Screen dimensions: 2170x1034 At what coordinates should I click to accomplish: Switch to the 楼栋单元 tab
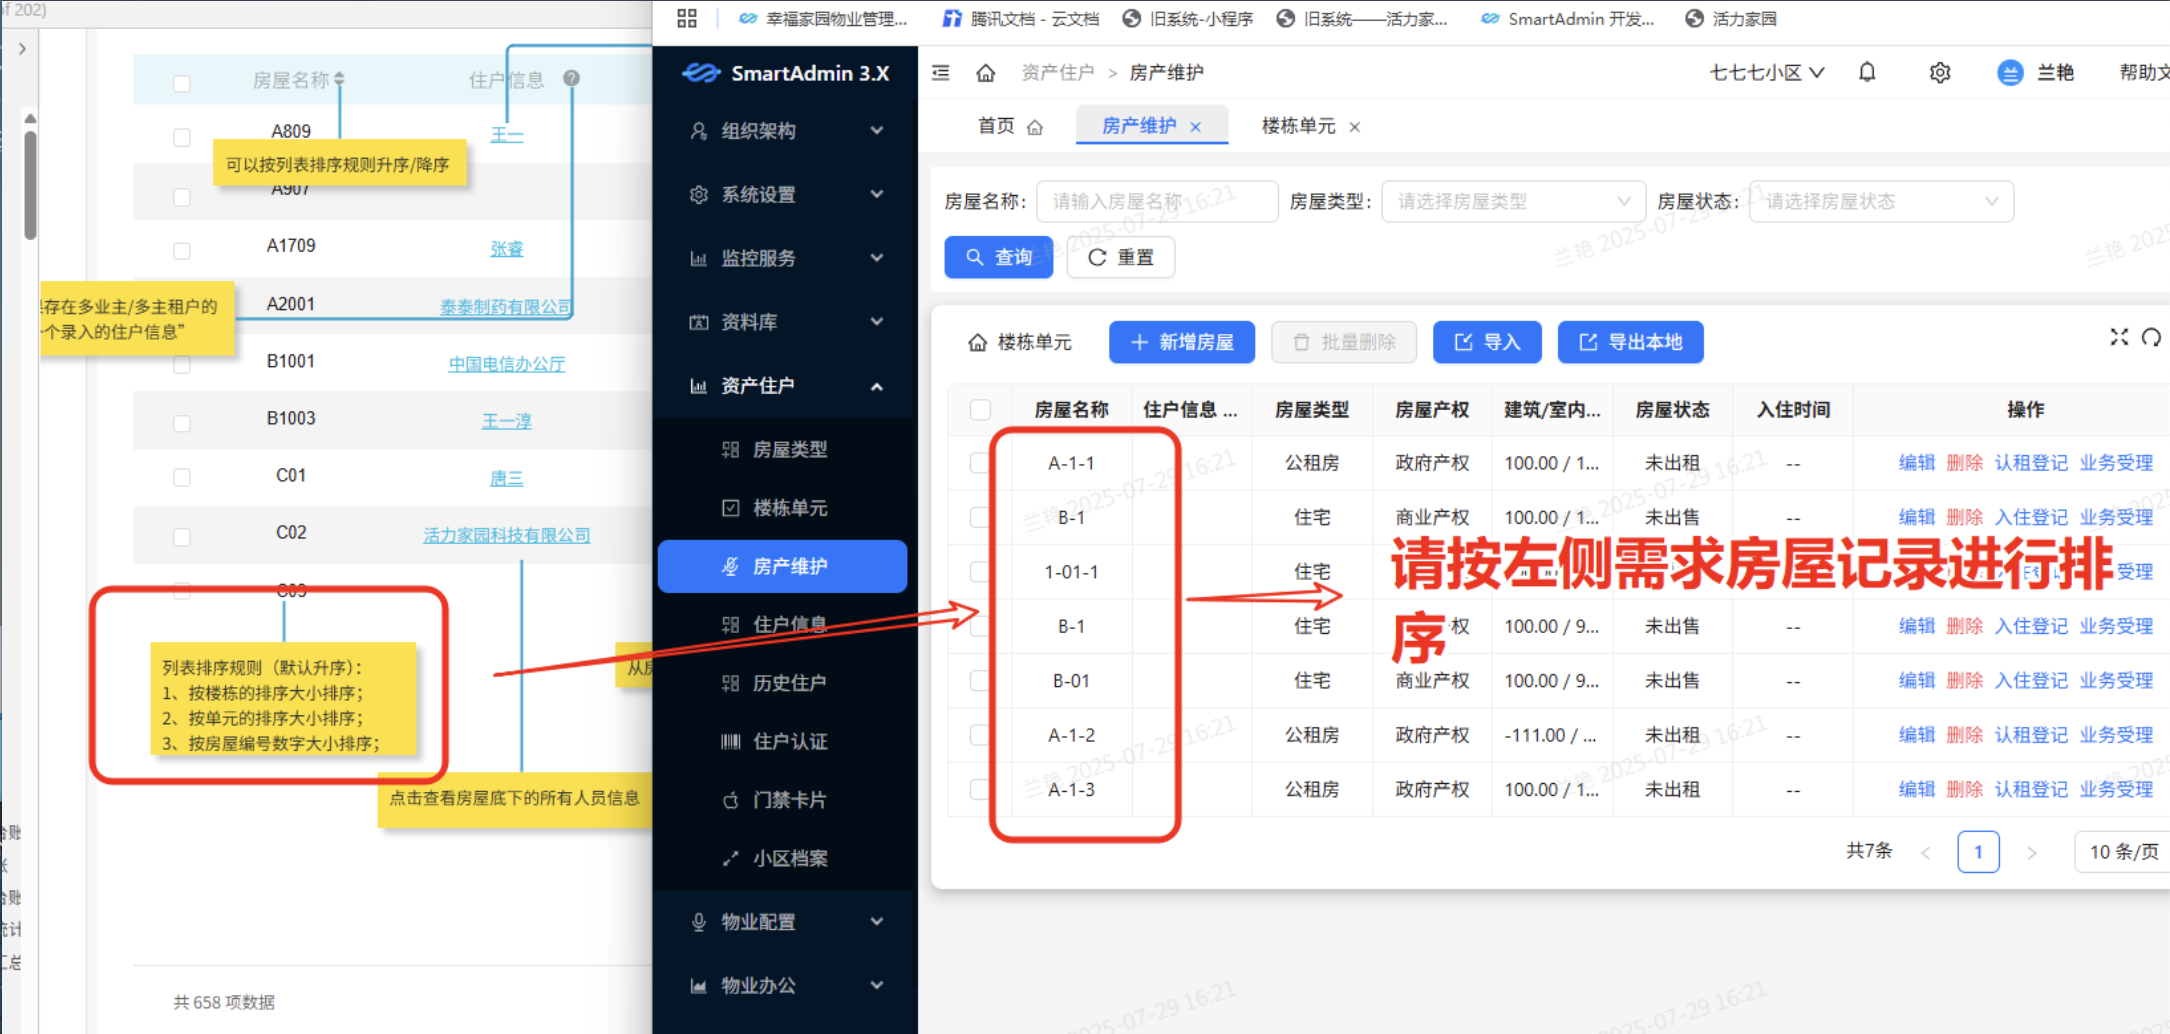pyautogui.click(x=1298, y=126)
